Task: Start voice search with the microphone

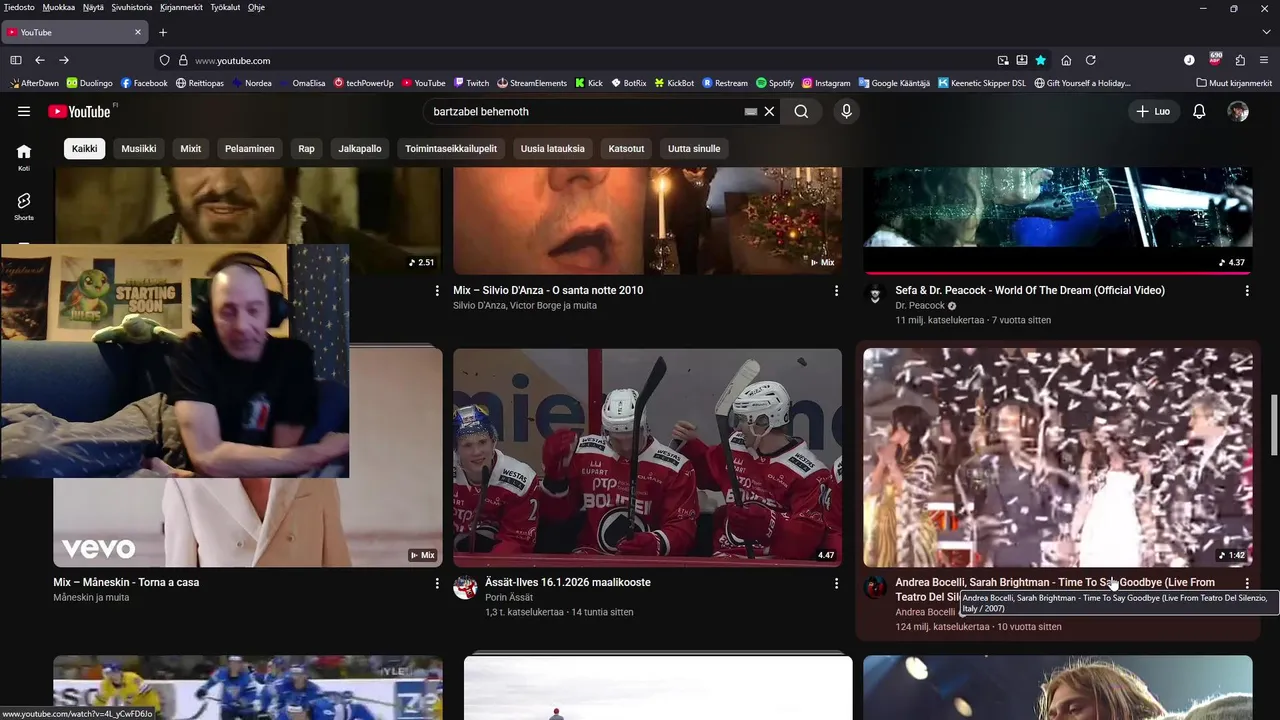Action: pyautogui.click(x=846, y=112)
